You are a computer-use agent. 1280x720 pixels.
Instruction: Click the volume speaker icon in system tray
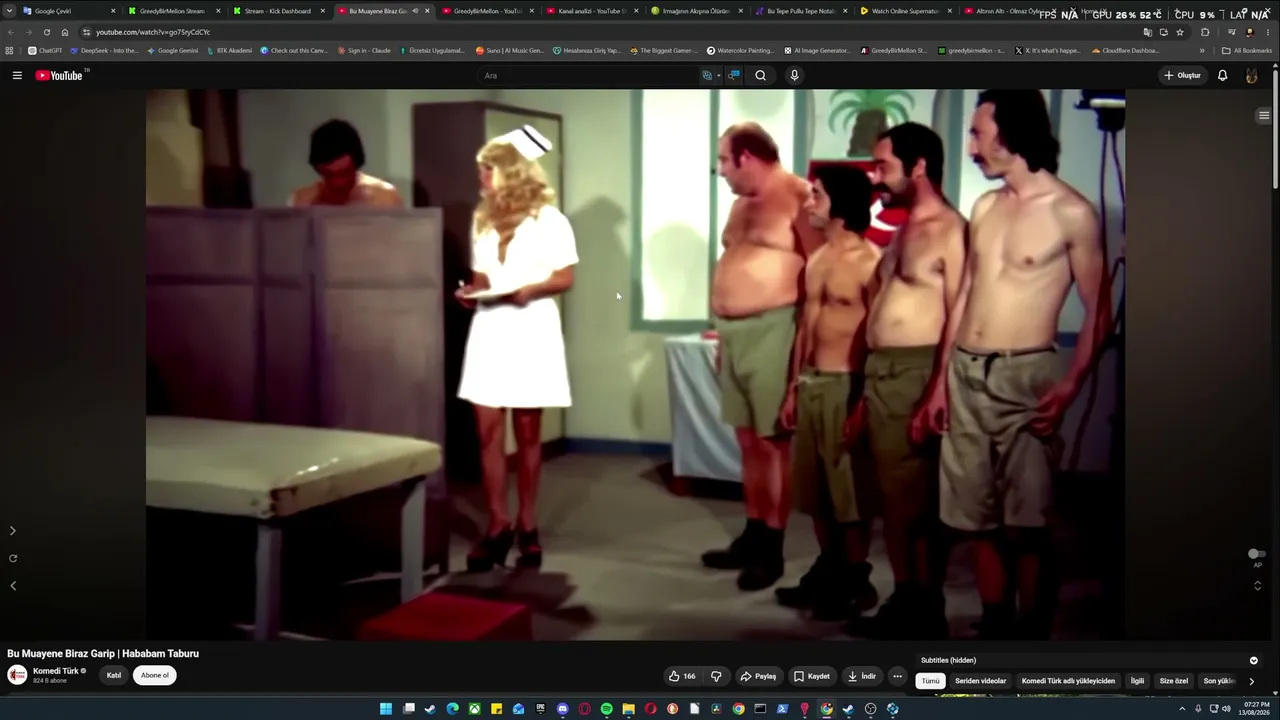(1227, 709)
